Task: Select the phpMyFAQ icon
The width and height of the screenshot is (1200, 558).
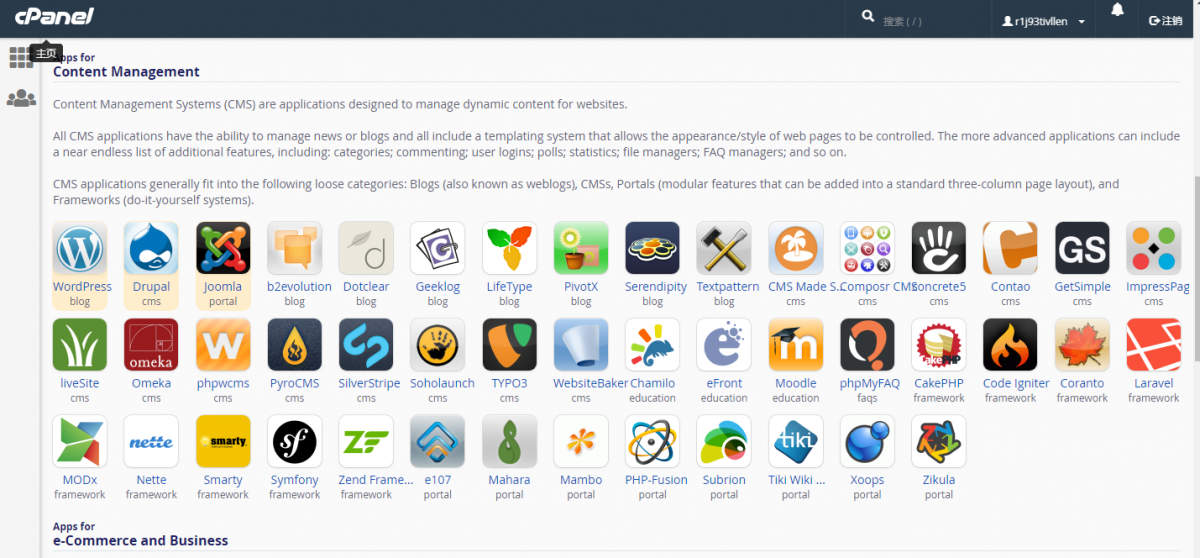Action: pos(867,345)
